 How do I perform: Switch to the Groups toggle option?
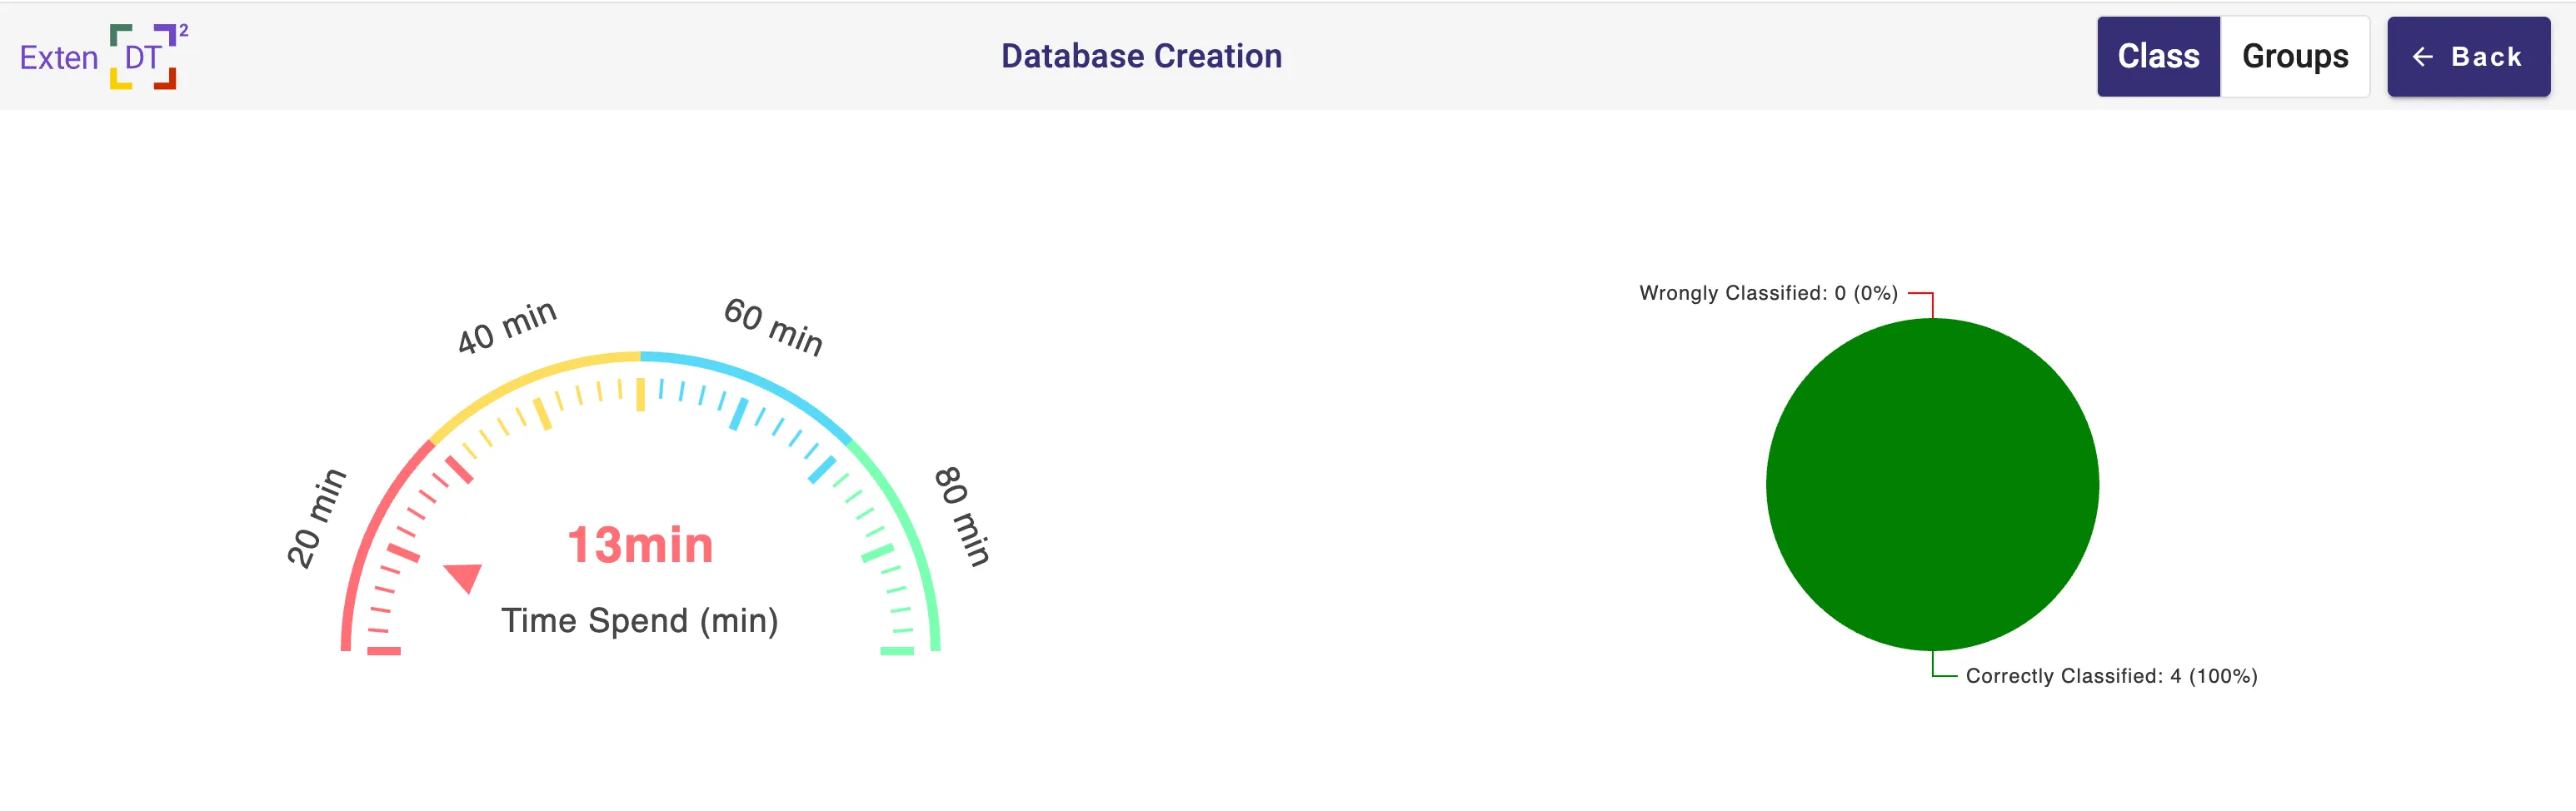(x=2294, y=57)
